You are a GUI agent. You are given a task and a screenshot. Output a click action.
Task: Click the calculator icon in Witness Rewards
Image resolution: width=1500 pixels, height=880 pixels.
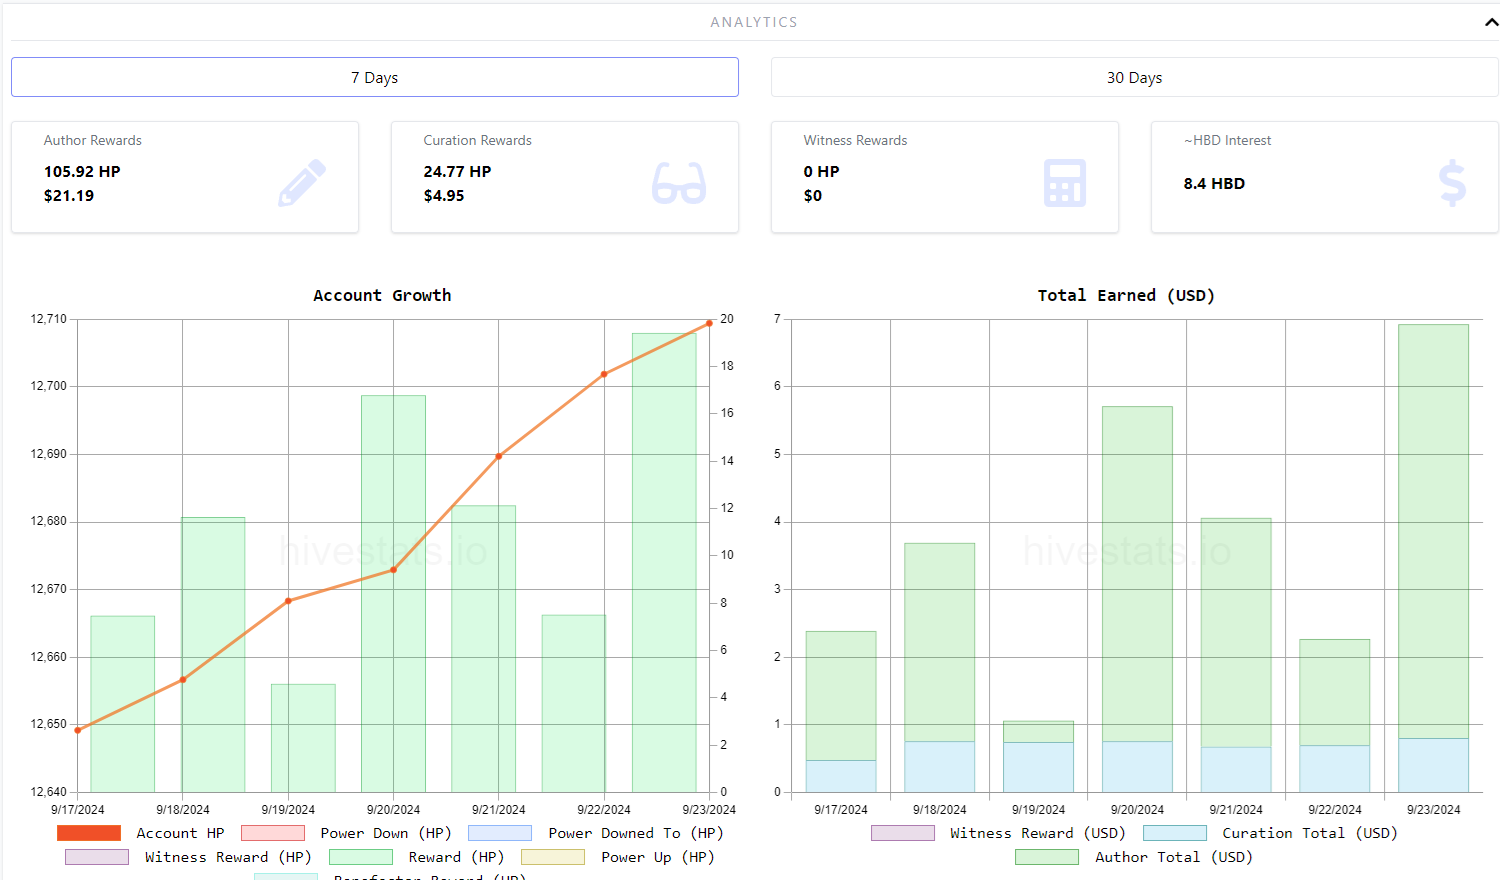pyautogui.click(x=1065, y=183)
